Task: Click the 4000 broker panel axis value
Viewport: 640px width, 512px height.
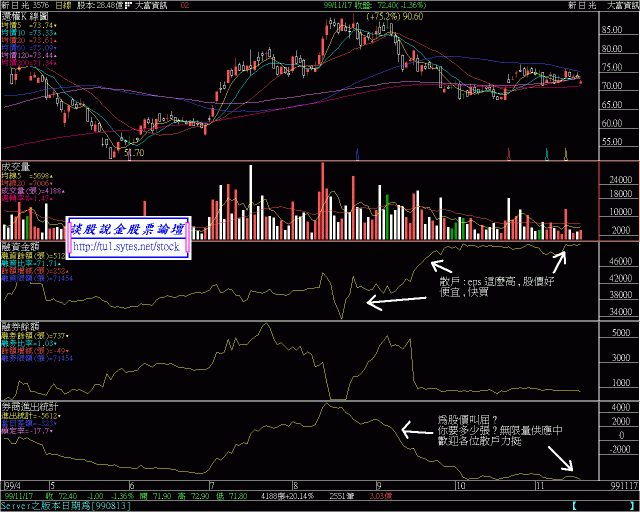Action: [x=621, y=407]
